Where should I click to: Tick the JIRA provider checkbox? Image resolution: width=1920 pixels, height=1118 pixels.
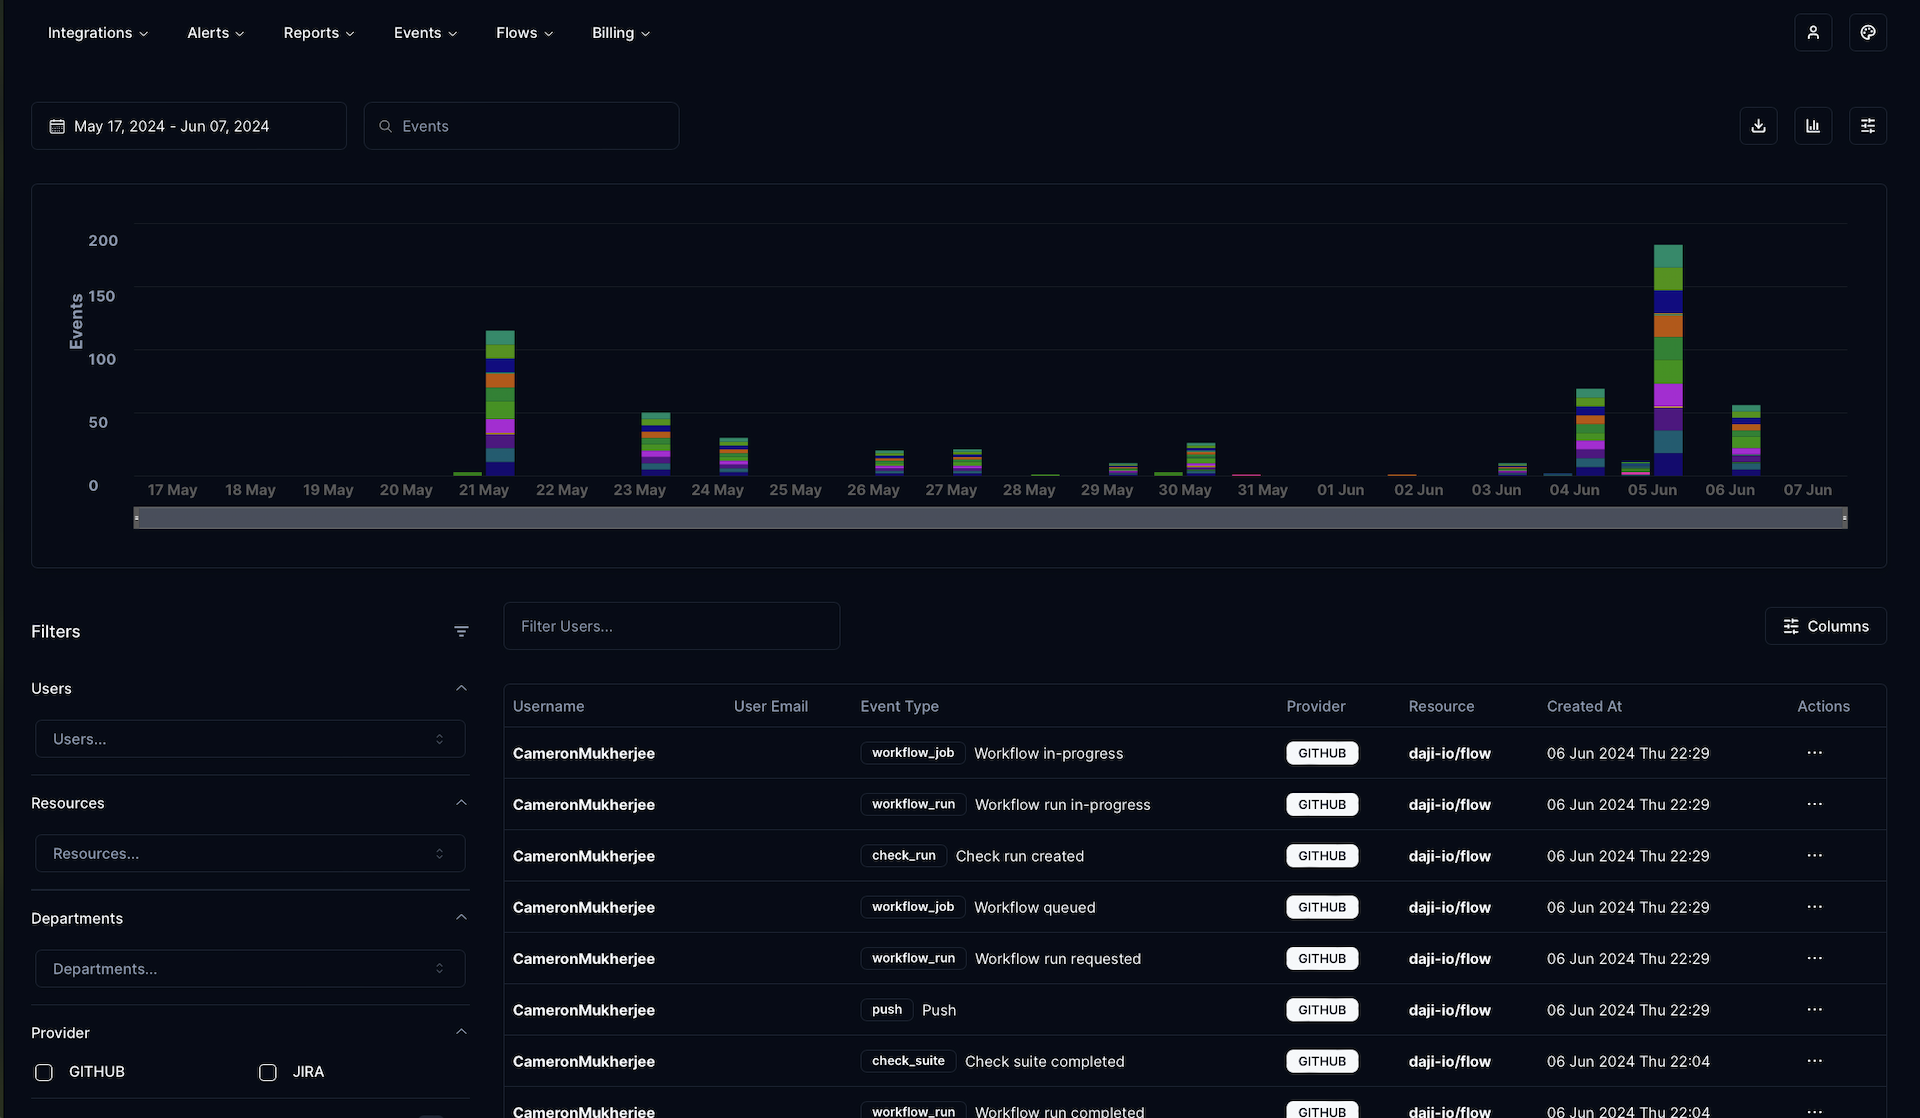pos(268,1072)
